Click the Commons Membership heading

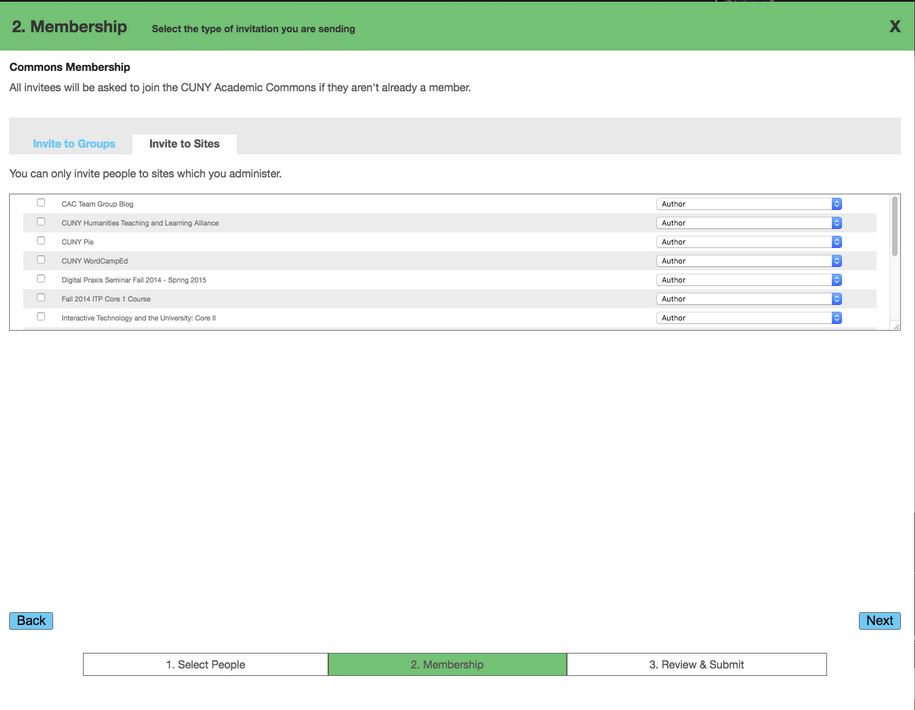click(70, 67)
